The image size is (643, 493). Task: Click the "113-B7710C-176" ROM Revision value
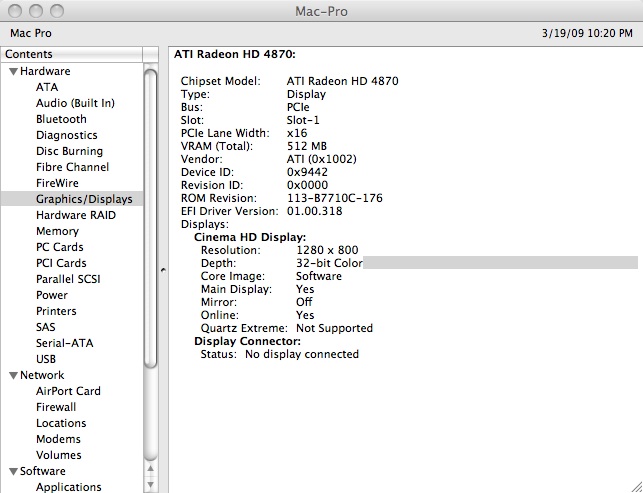point(335,199)
